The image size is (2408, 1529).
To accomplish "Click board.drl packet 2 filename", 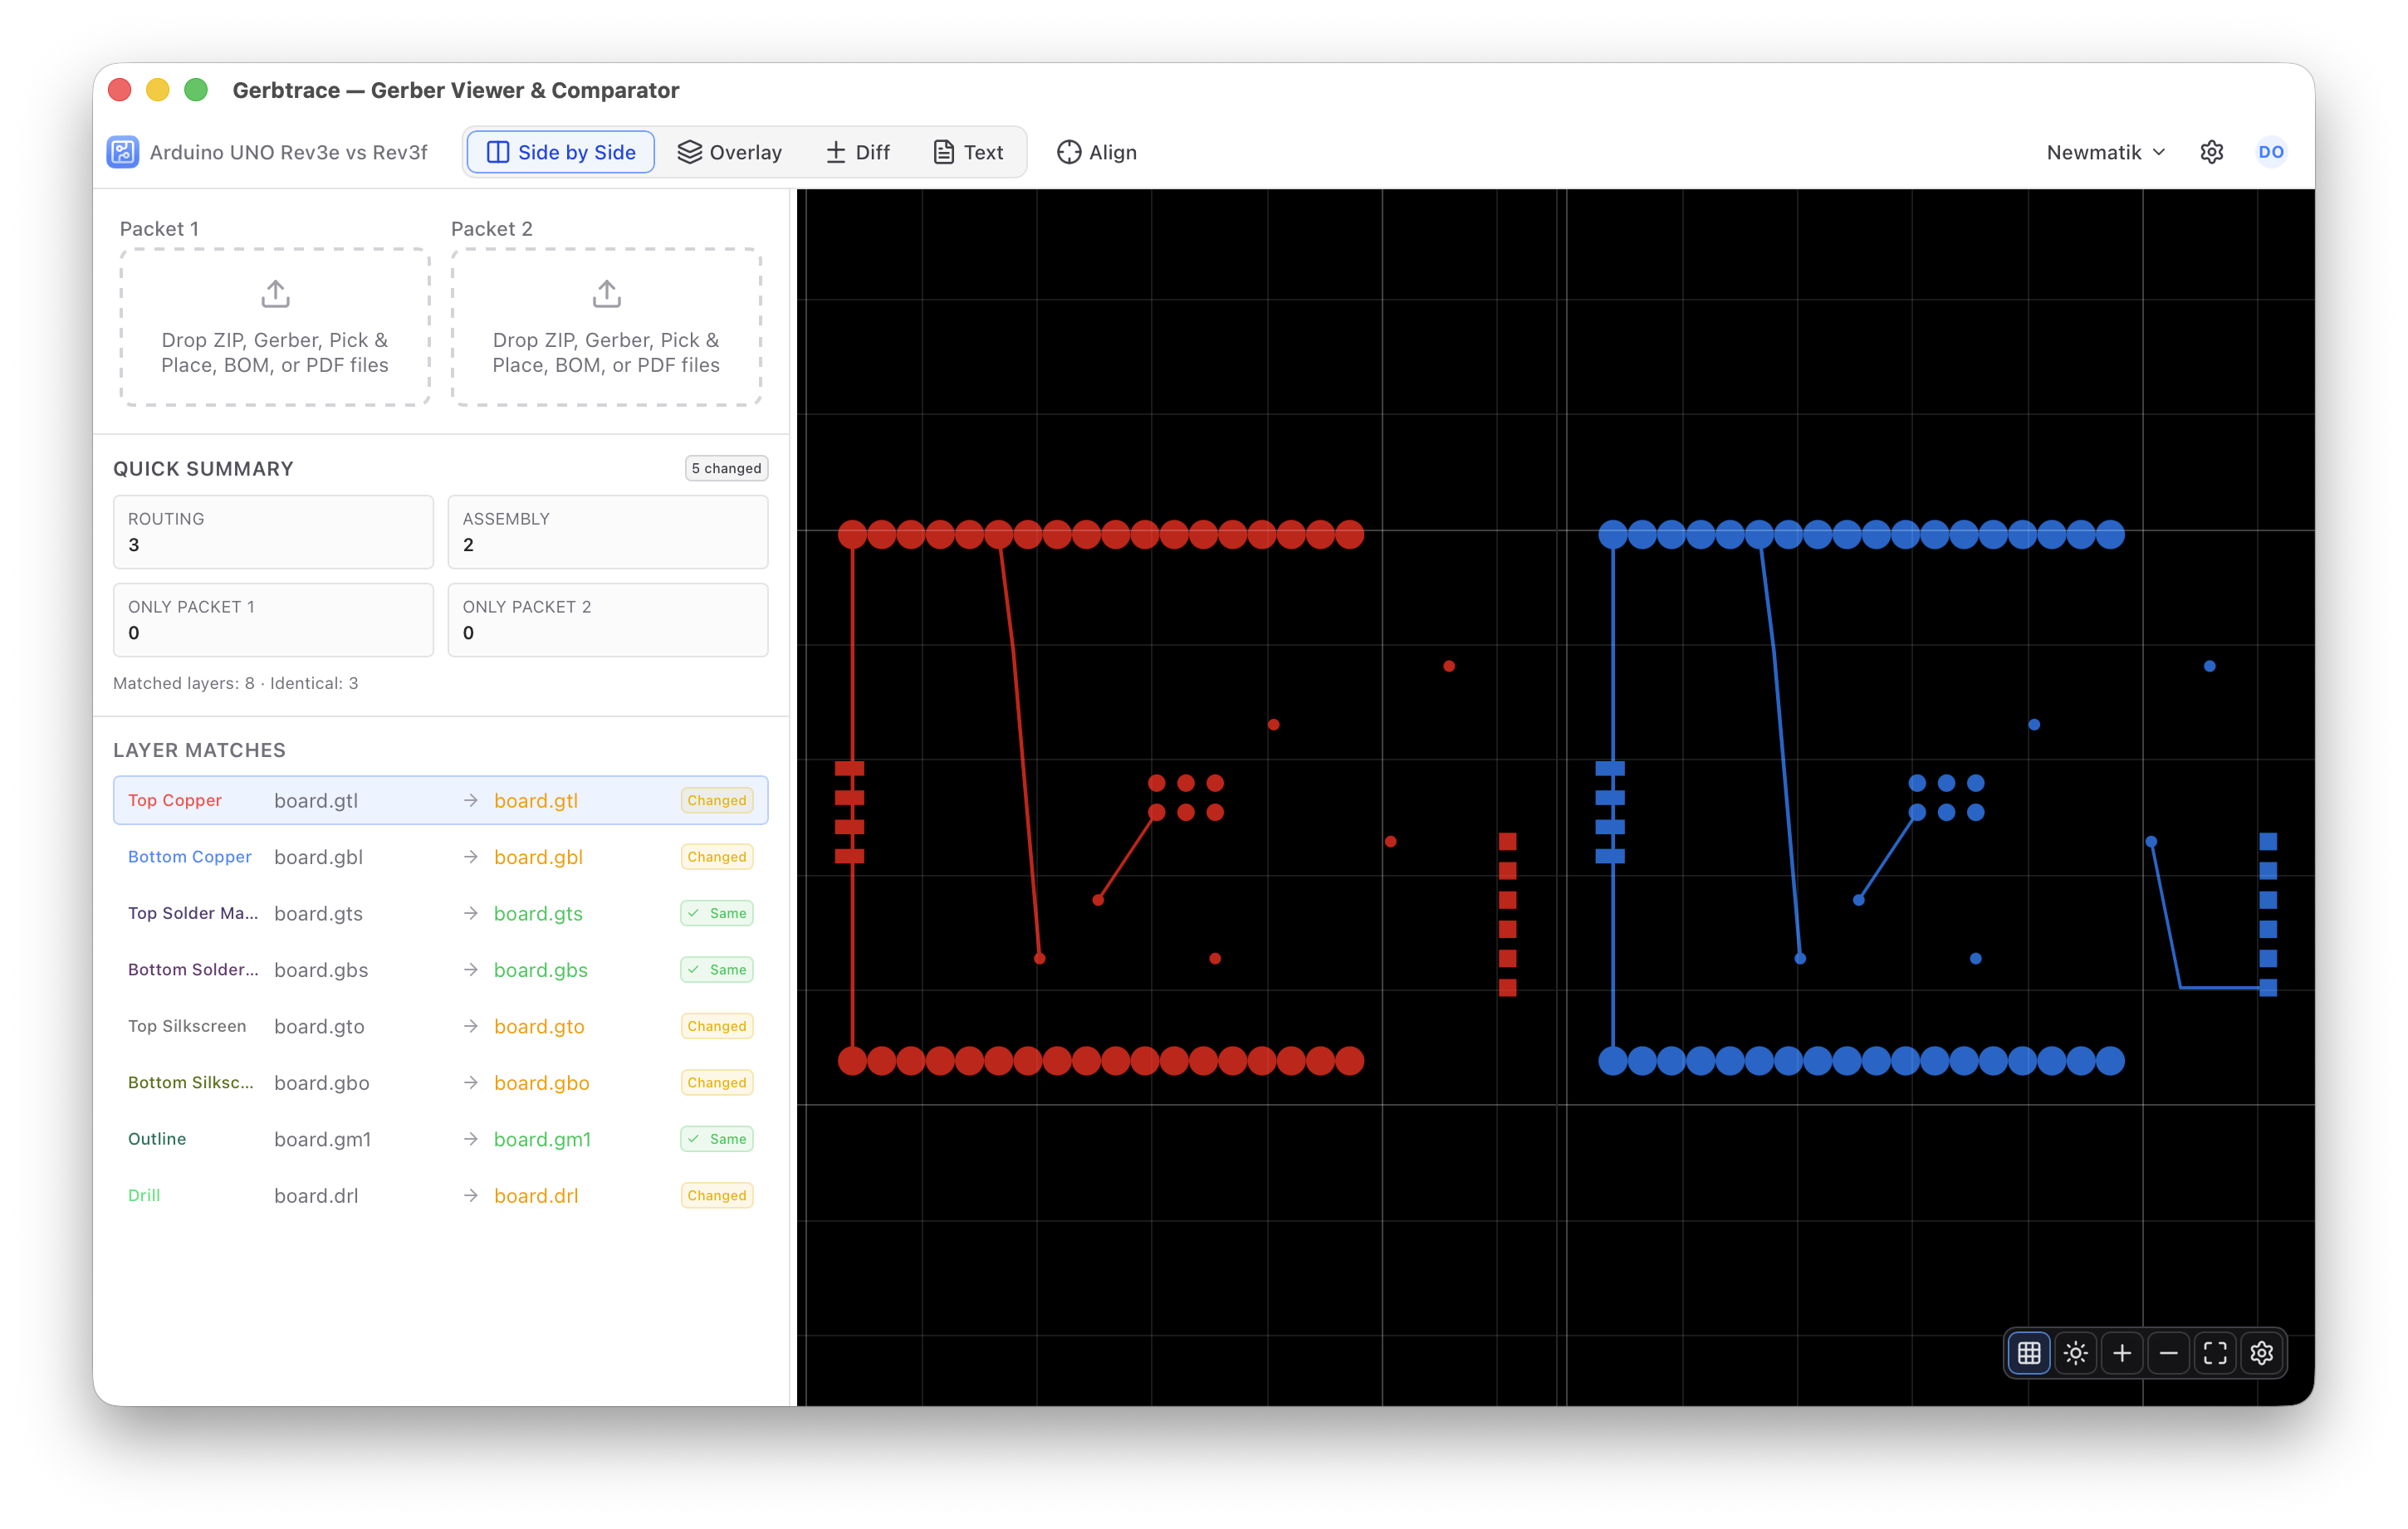I will pos(536,1196).
